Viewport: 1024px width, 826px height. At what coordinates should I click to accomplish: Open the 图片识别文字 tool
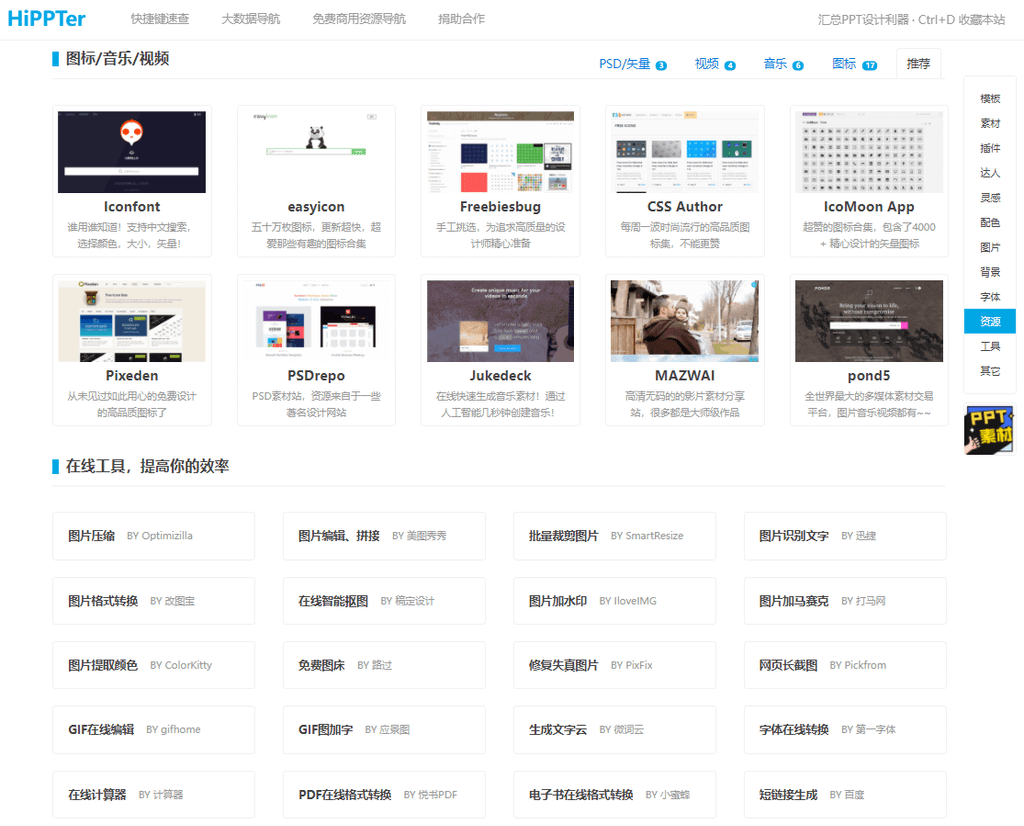click(845, 536)
